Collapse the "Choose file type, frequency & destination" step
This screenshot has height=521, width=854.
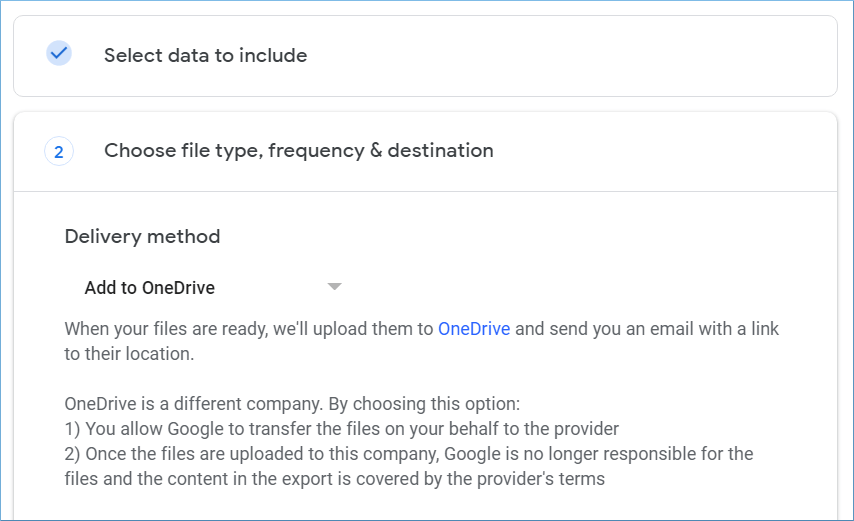pos(425,151)
